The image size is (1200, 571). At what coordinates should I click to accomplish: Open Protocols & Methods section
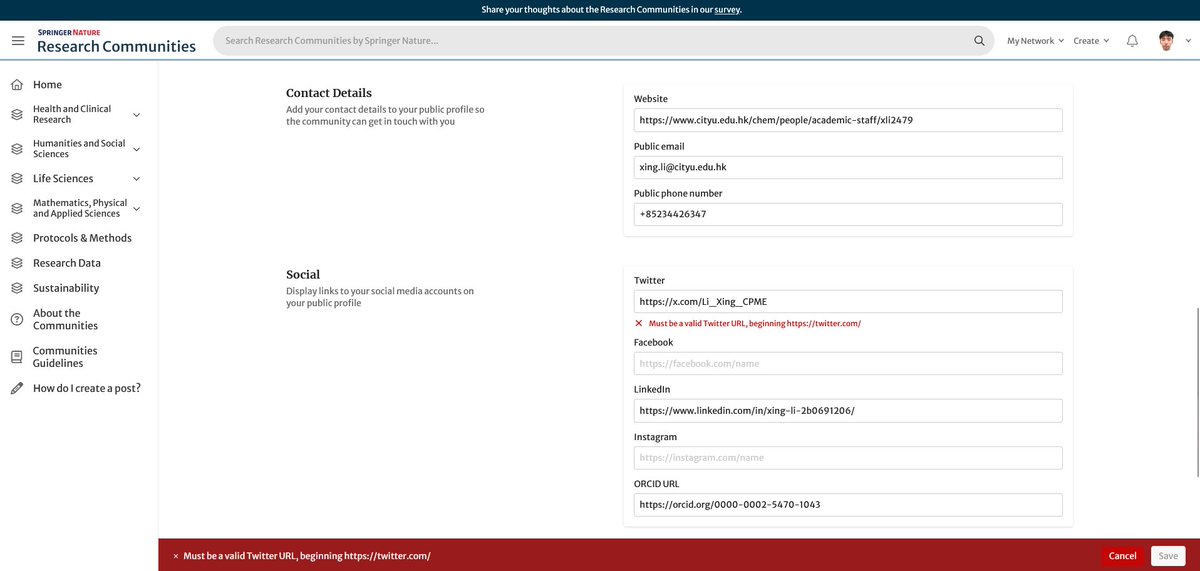click(x=82, y=238)
